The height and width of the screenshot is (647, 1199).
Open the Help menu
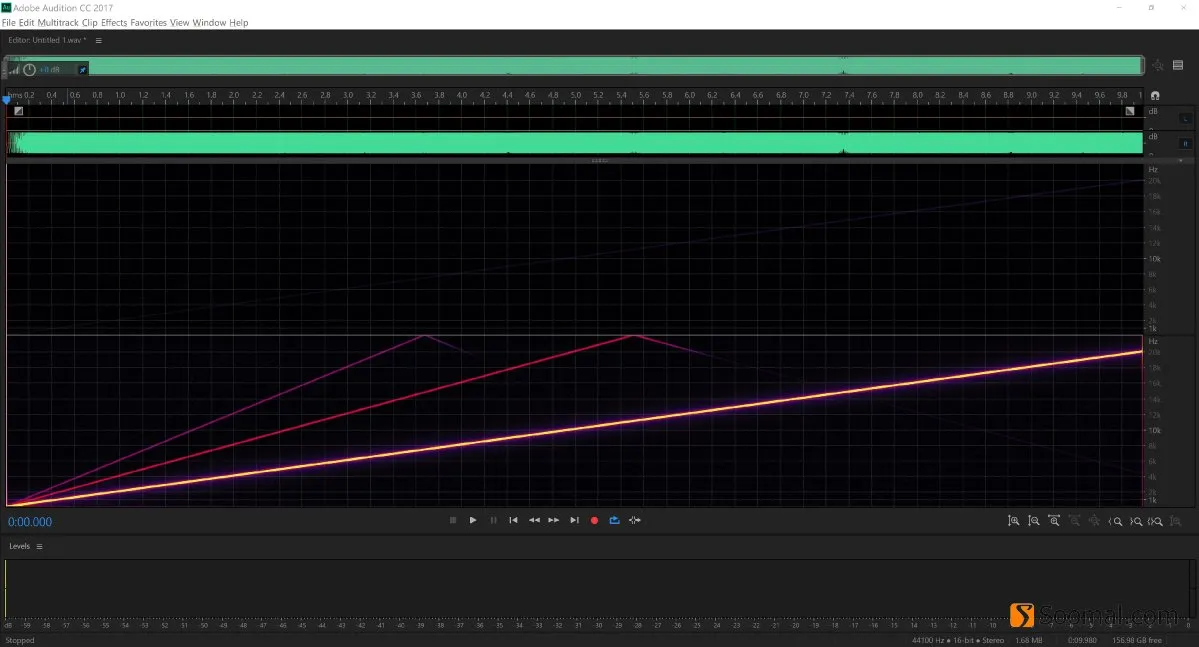[239, 23]
